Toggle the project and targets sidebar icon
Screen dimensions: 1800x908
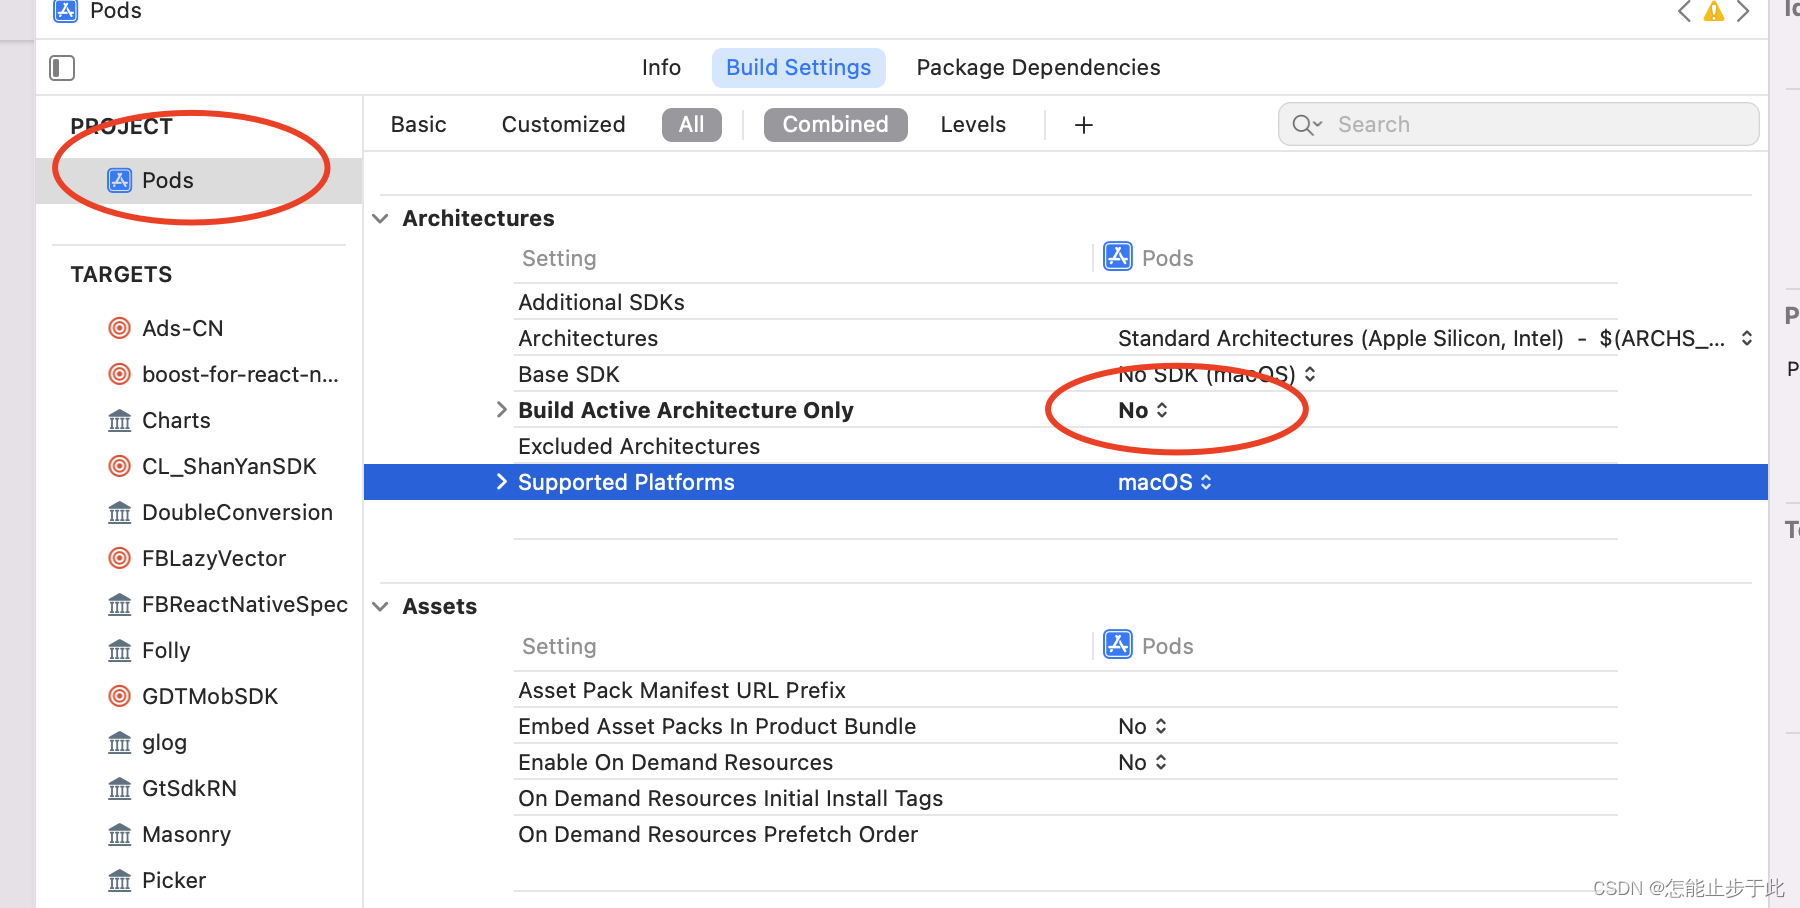click(62, 68)
